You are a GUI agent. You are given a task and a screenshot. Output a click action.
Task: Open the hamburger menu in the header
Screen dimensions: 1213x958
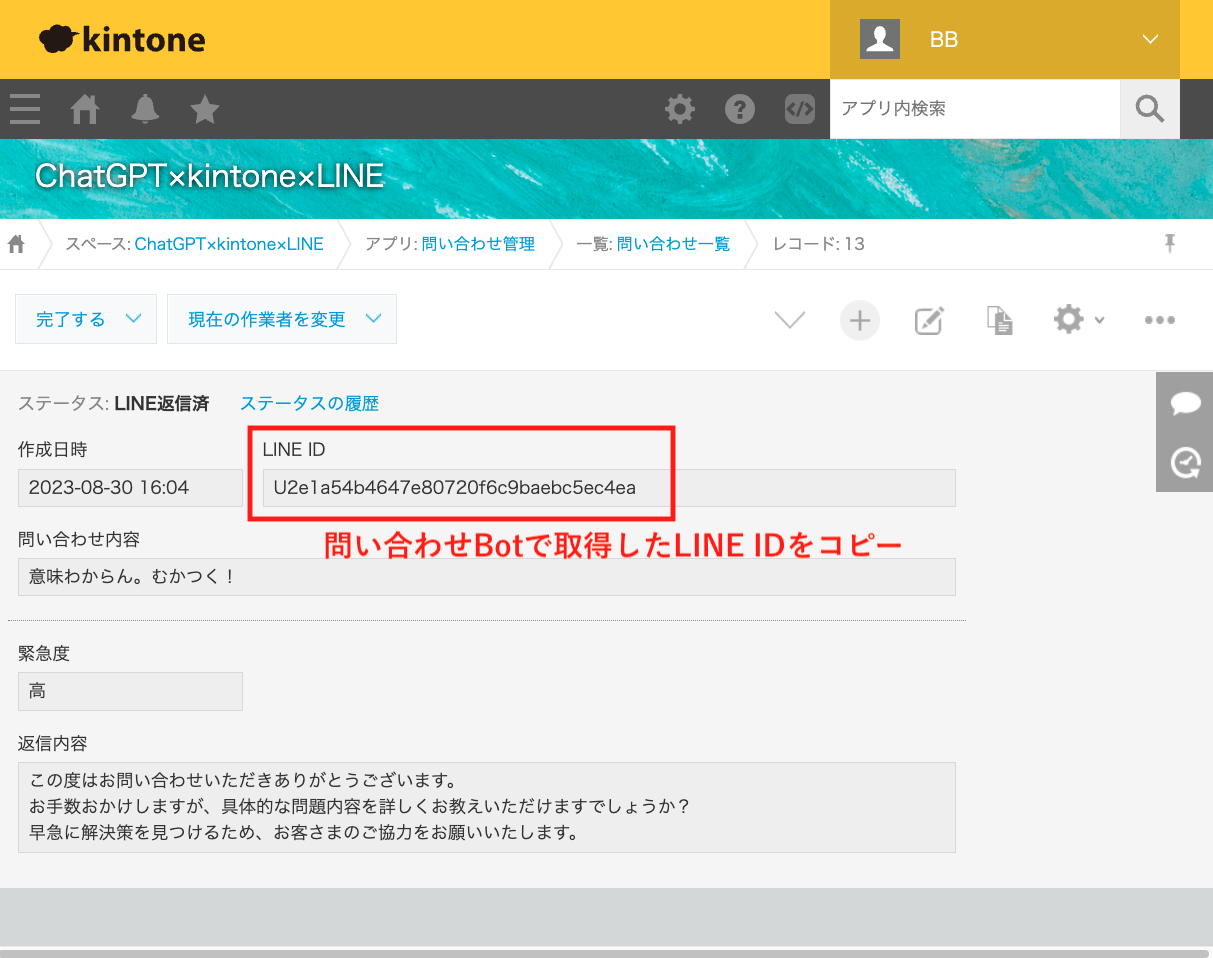(24, 110)
